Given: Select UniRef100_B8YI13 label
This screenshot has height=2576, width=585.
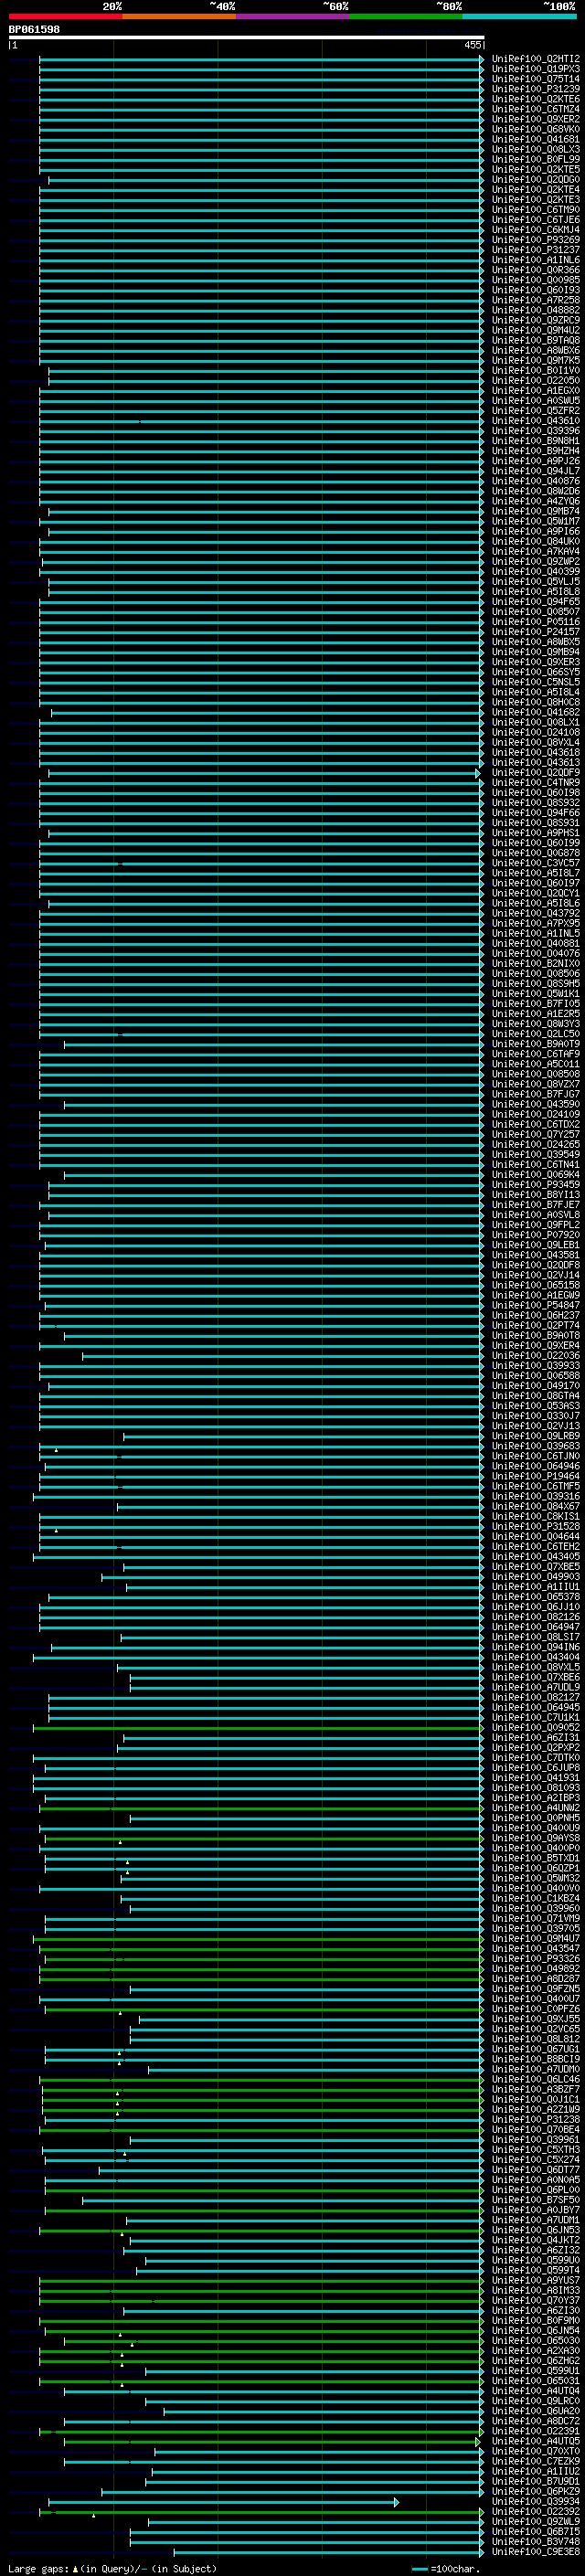Looking at the screenshot, I should [x=536, y=1194].
